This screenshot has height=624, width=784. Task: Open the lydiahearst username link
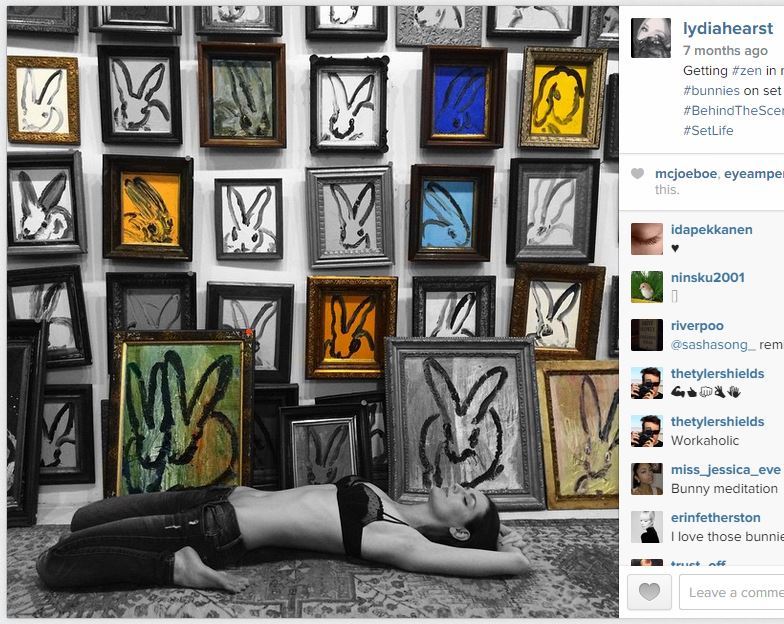728,28
